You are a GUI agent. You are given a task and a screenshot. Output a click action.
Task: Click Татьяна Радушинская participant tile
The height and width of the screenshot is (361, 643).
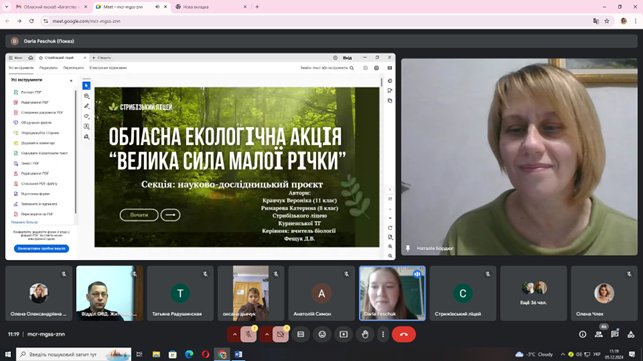(180, 293)
